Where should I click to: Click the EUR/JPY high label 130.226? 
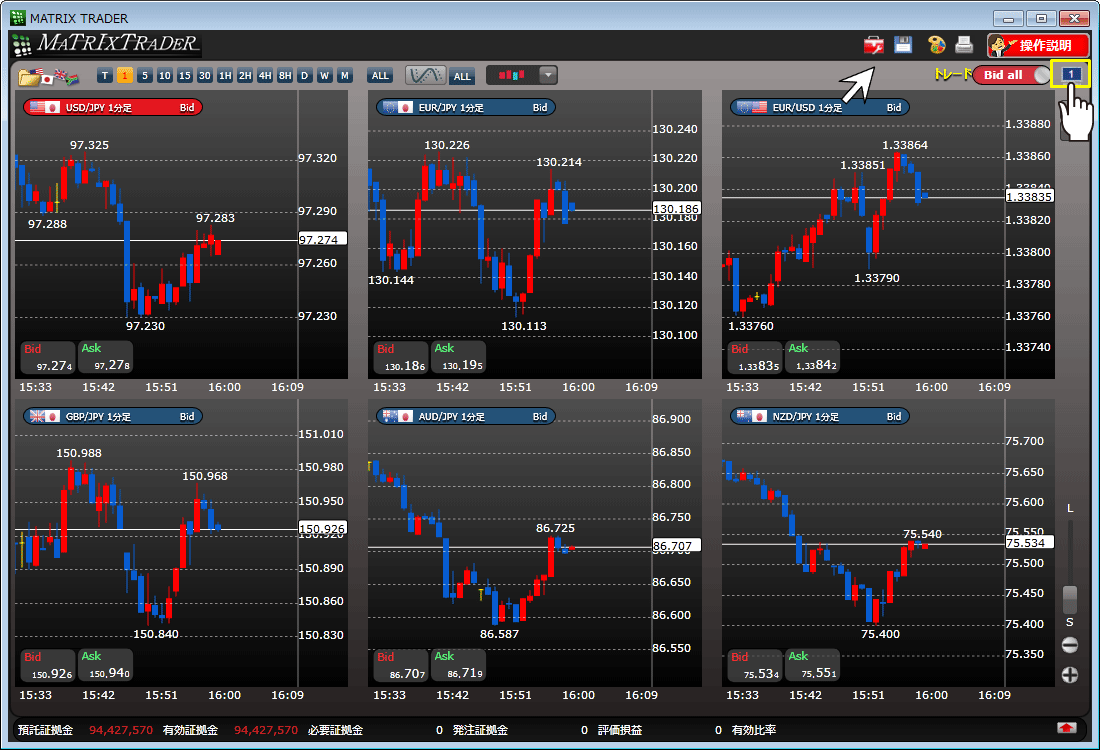point(447,145)
